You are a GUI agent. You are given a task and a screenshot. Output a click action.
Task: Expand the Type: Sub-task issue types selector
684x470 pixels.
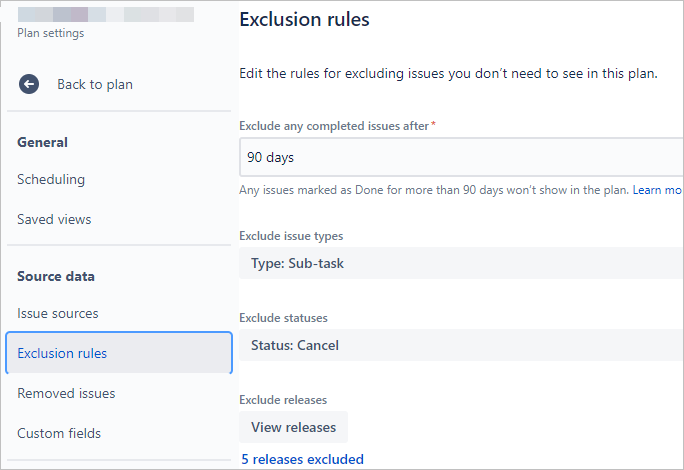462,263
